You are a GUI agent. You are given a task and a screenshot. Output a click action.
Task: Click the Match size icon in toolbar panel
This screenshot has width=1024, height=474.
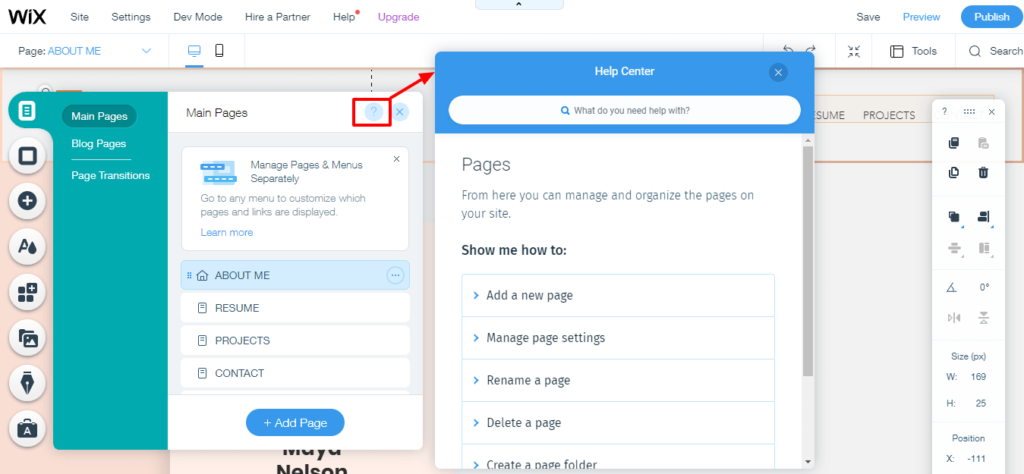point(984,248)
